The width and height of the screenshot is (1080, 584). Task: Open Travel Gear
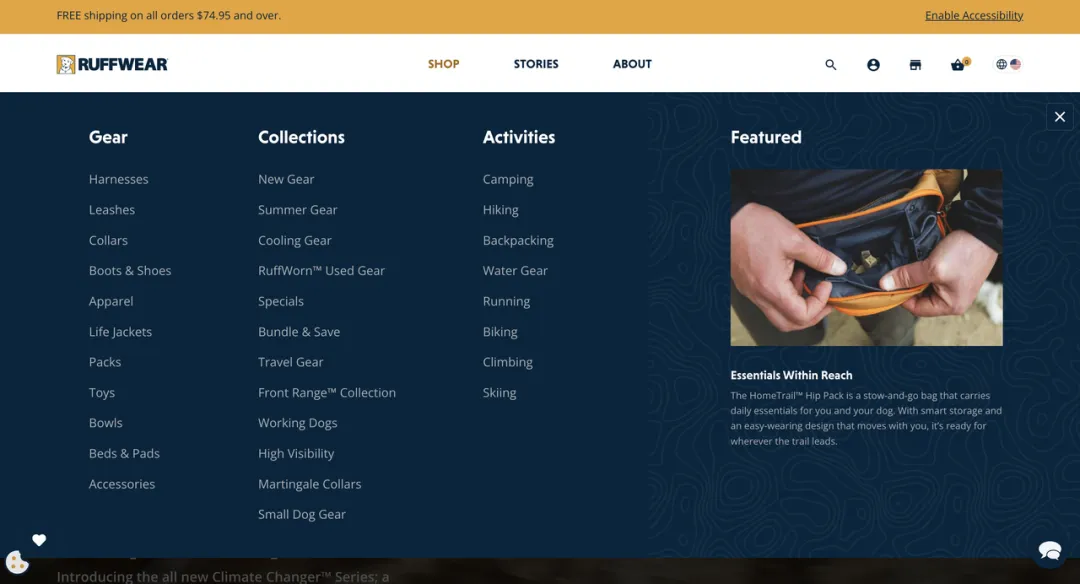click(291, 362)
